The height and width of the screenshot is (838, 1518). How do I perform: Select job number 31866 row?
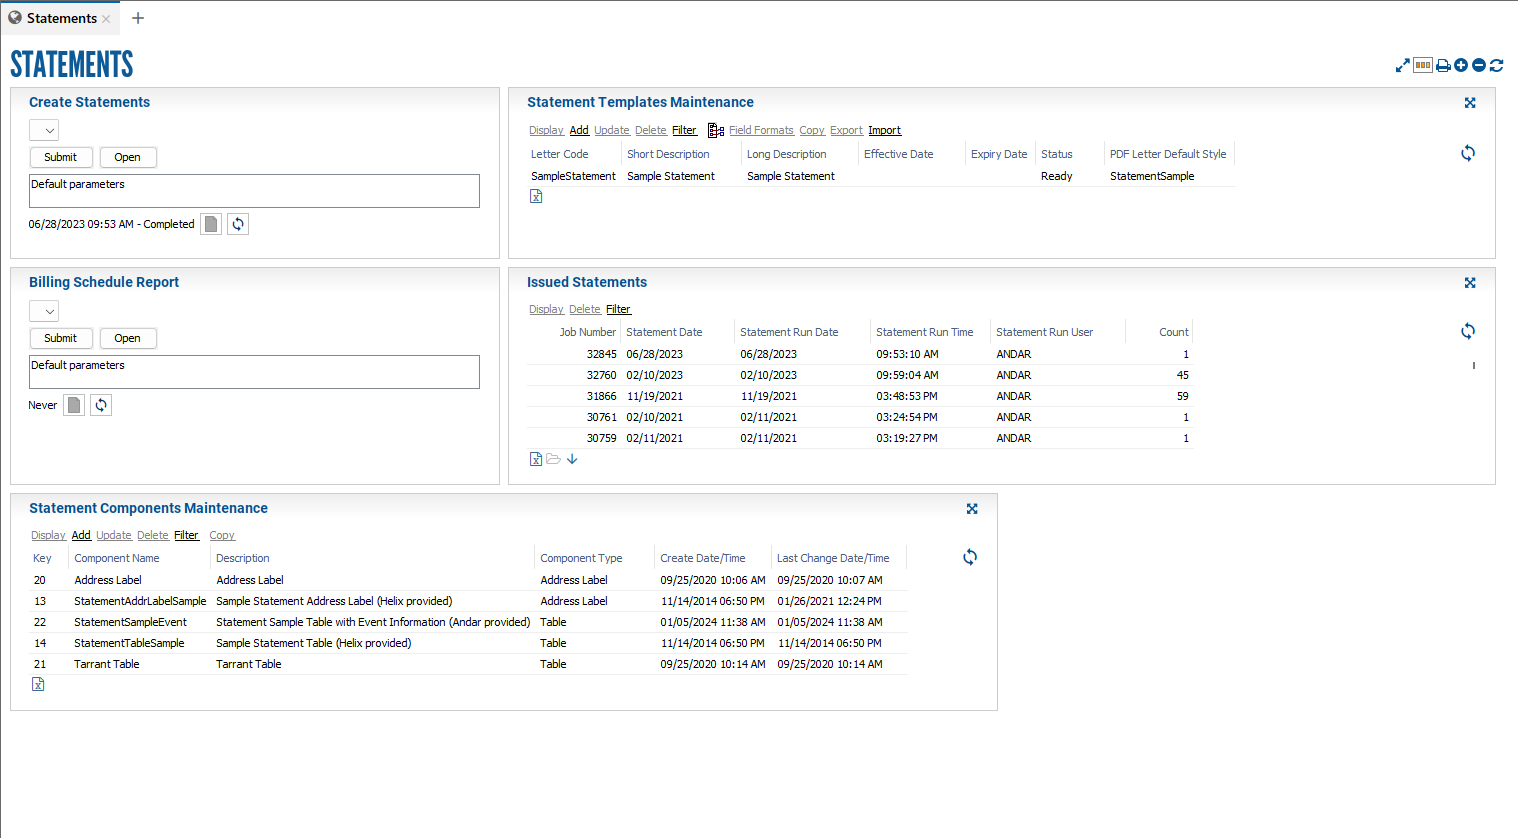[x=860, y=396]
